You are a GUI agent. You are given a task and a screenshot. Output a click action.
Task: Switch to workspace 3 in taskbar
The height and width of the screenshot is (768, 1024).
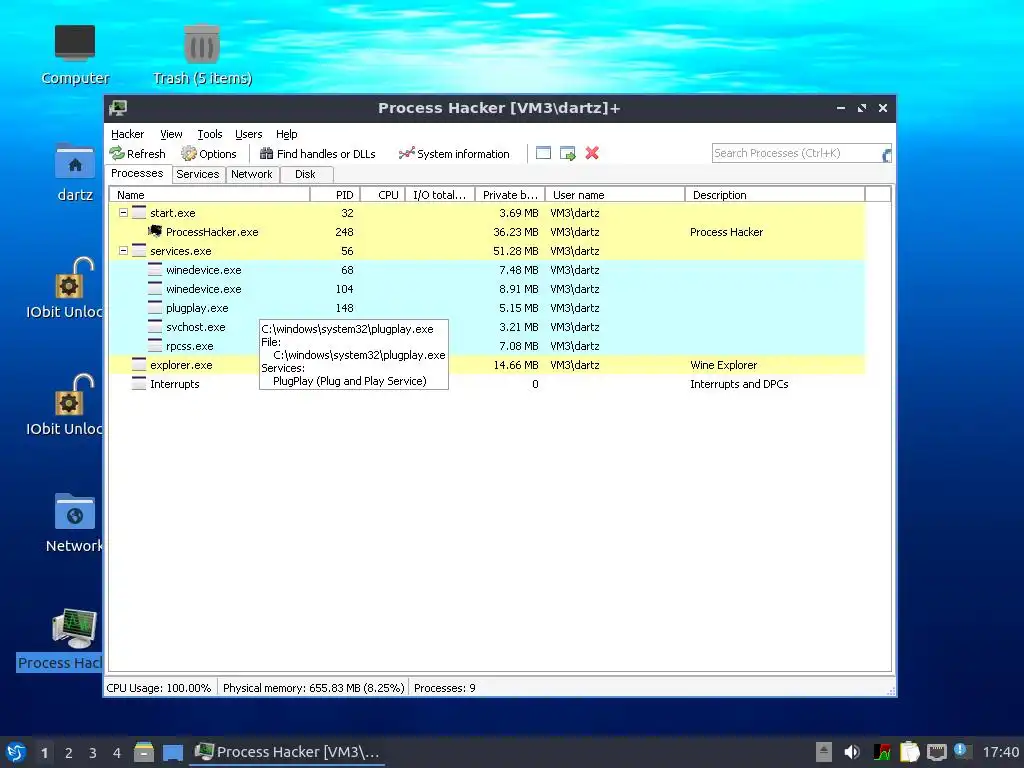pos(93,753)
